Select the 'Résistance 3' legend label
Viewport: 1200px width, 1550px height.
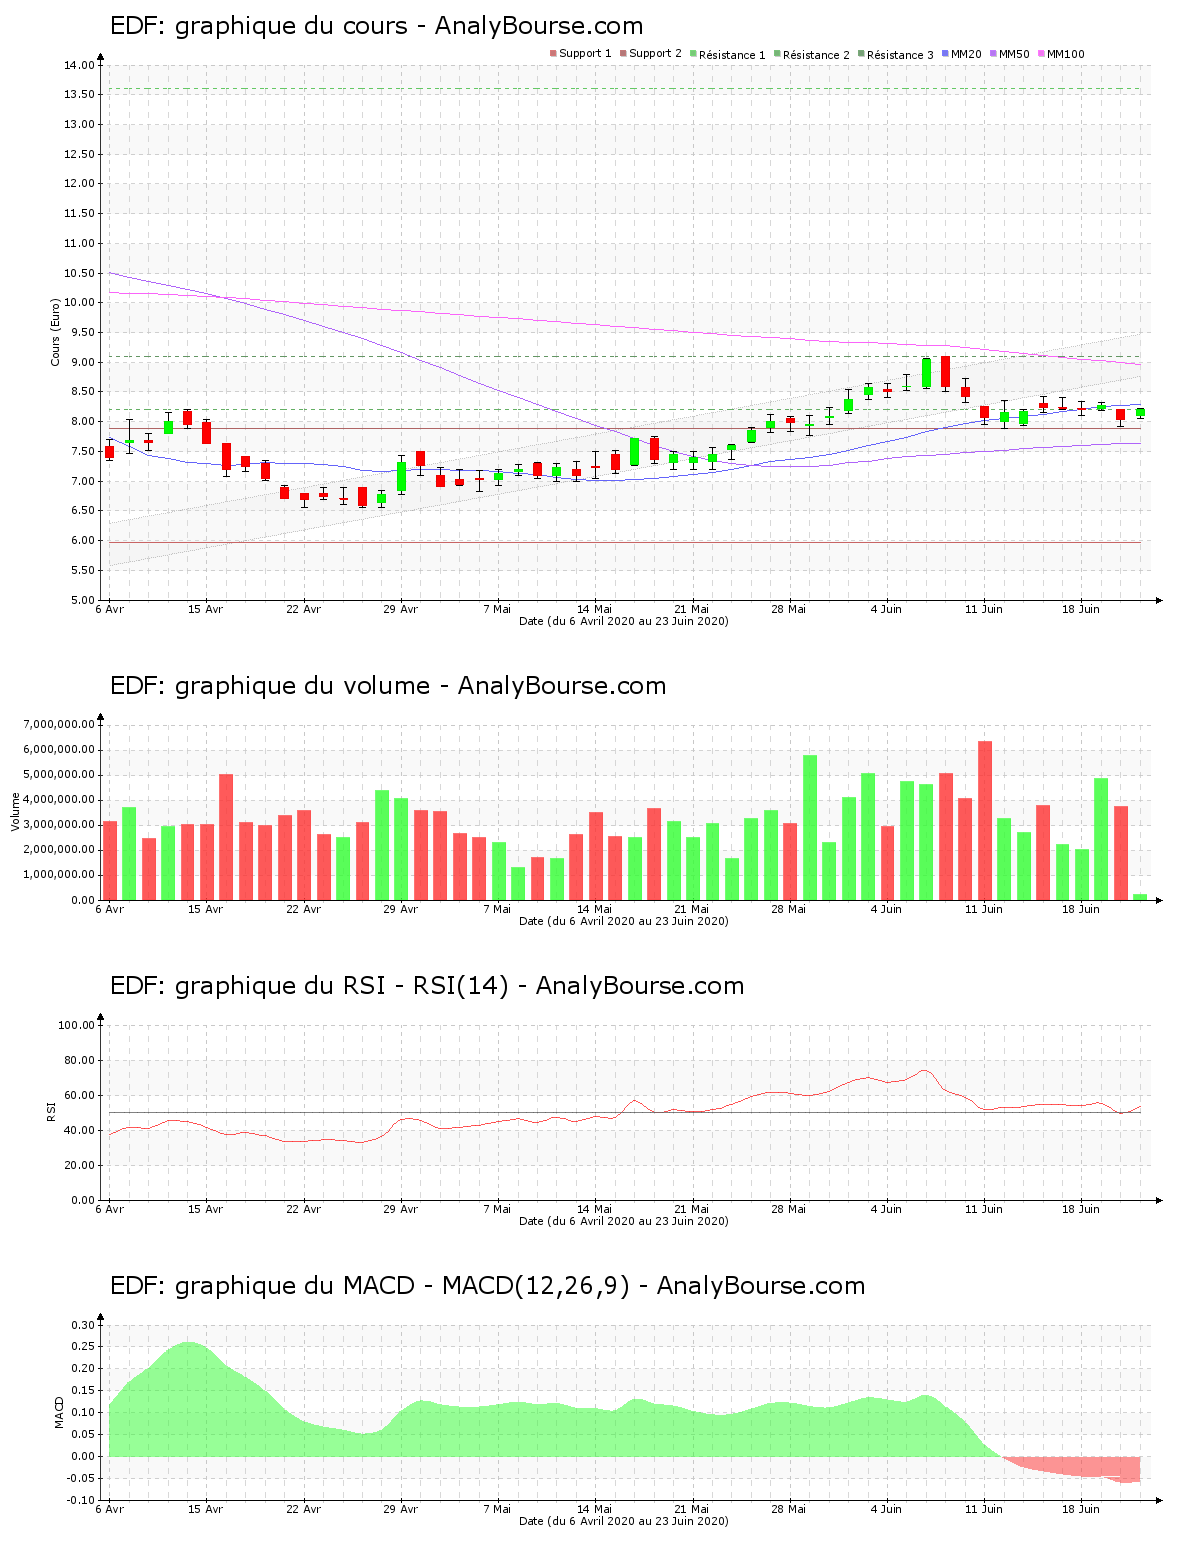point(900,54)
